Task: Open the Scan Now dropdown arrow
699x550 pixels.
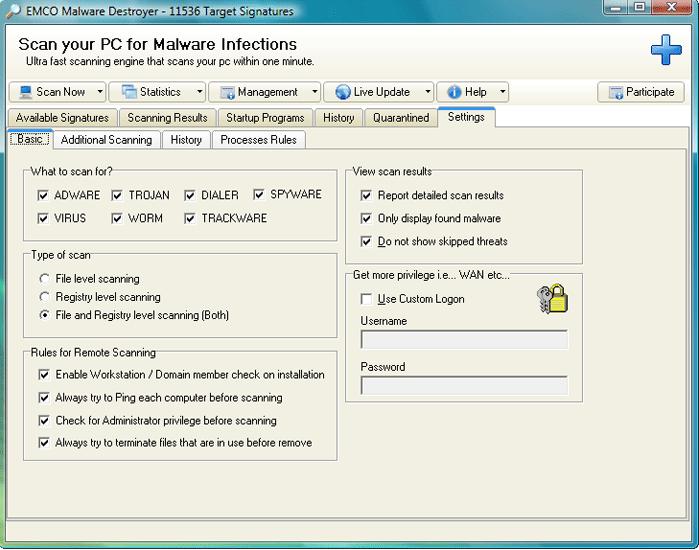Action: [100, 92]
